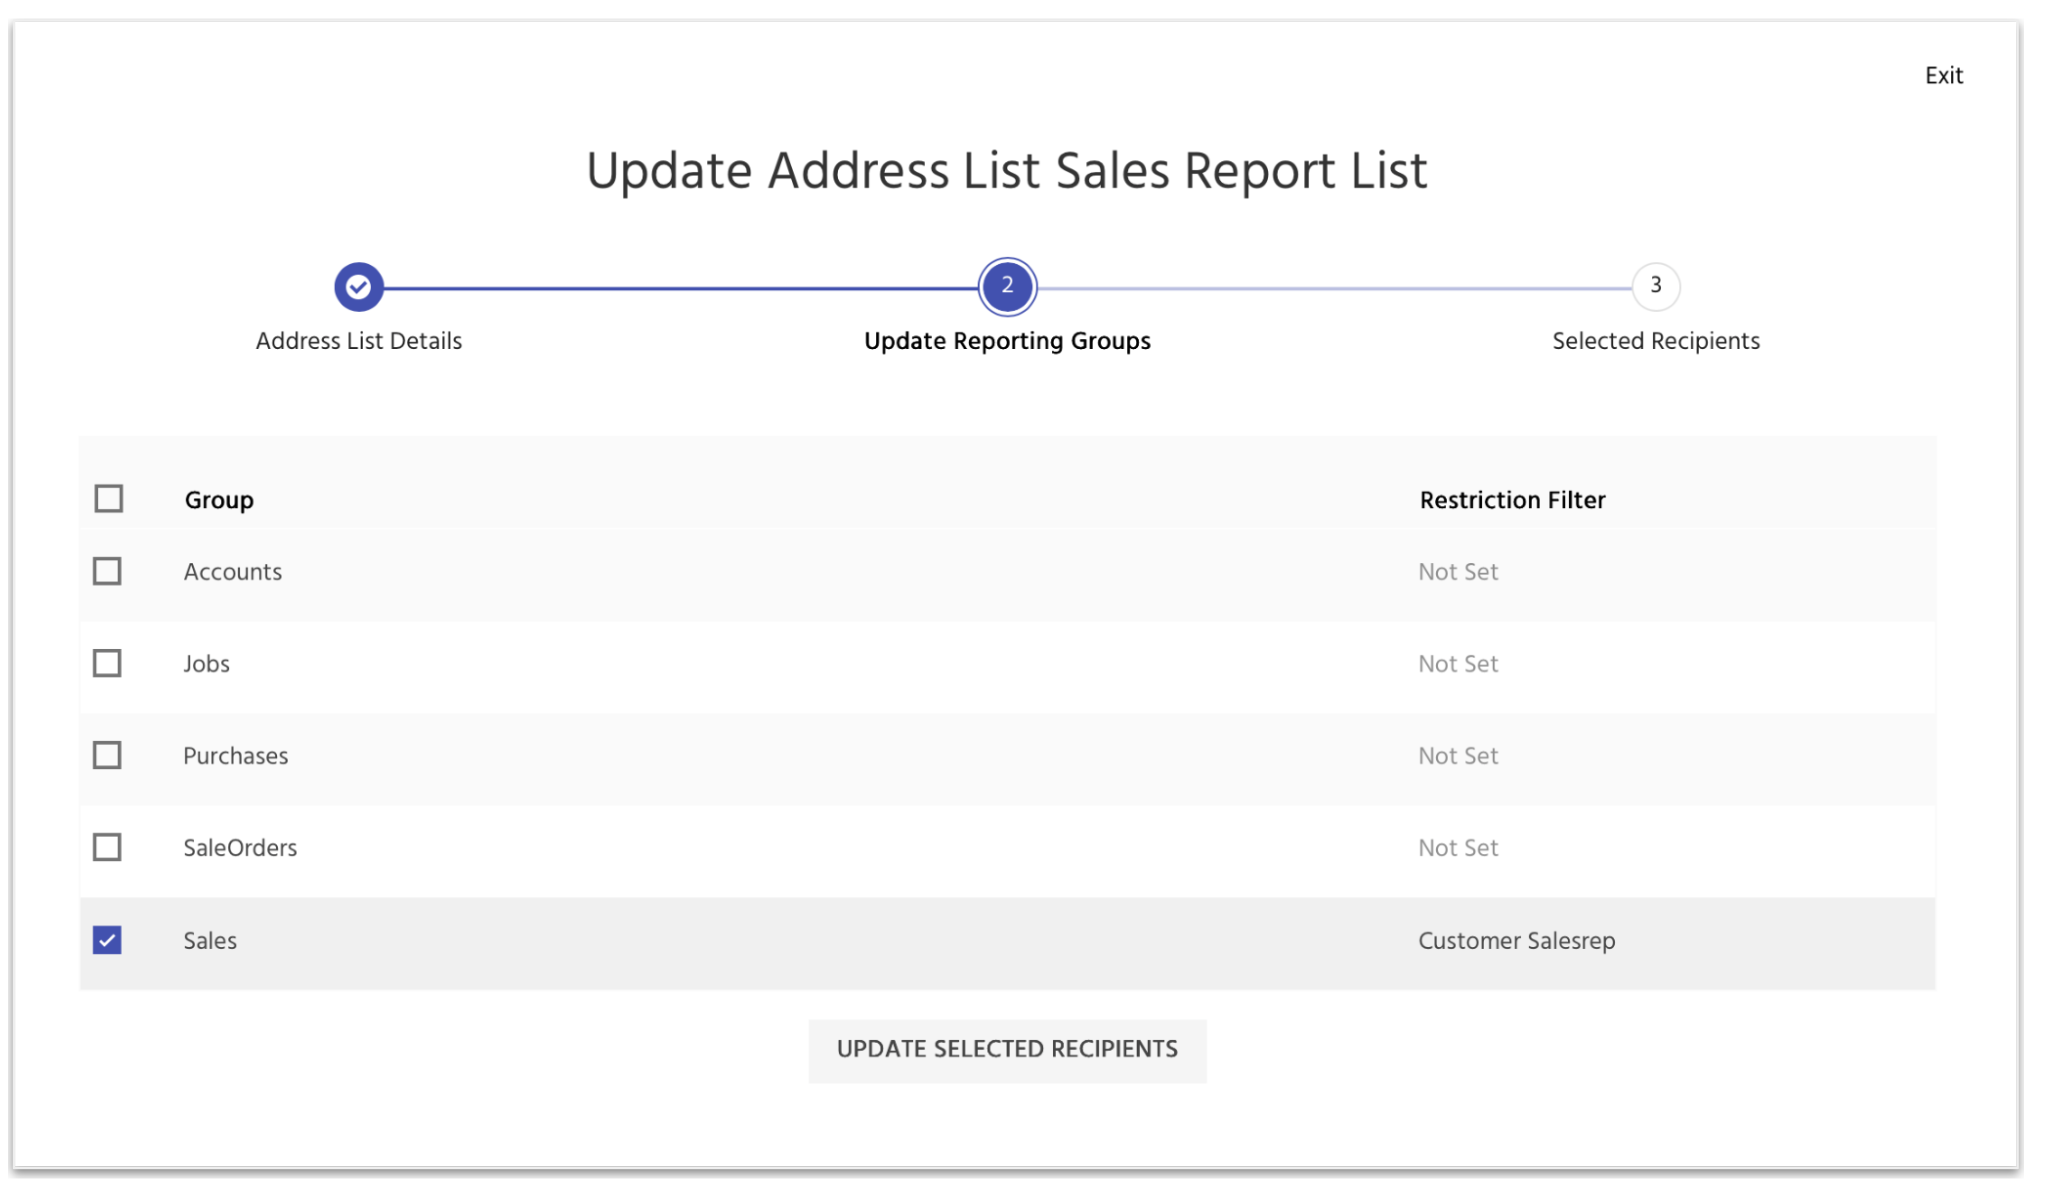Open Not Set filter for Jobs
This screenshot has width=2046, height=1190.
[x=1458, y=664]
